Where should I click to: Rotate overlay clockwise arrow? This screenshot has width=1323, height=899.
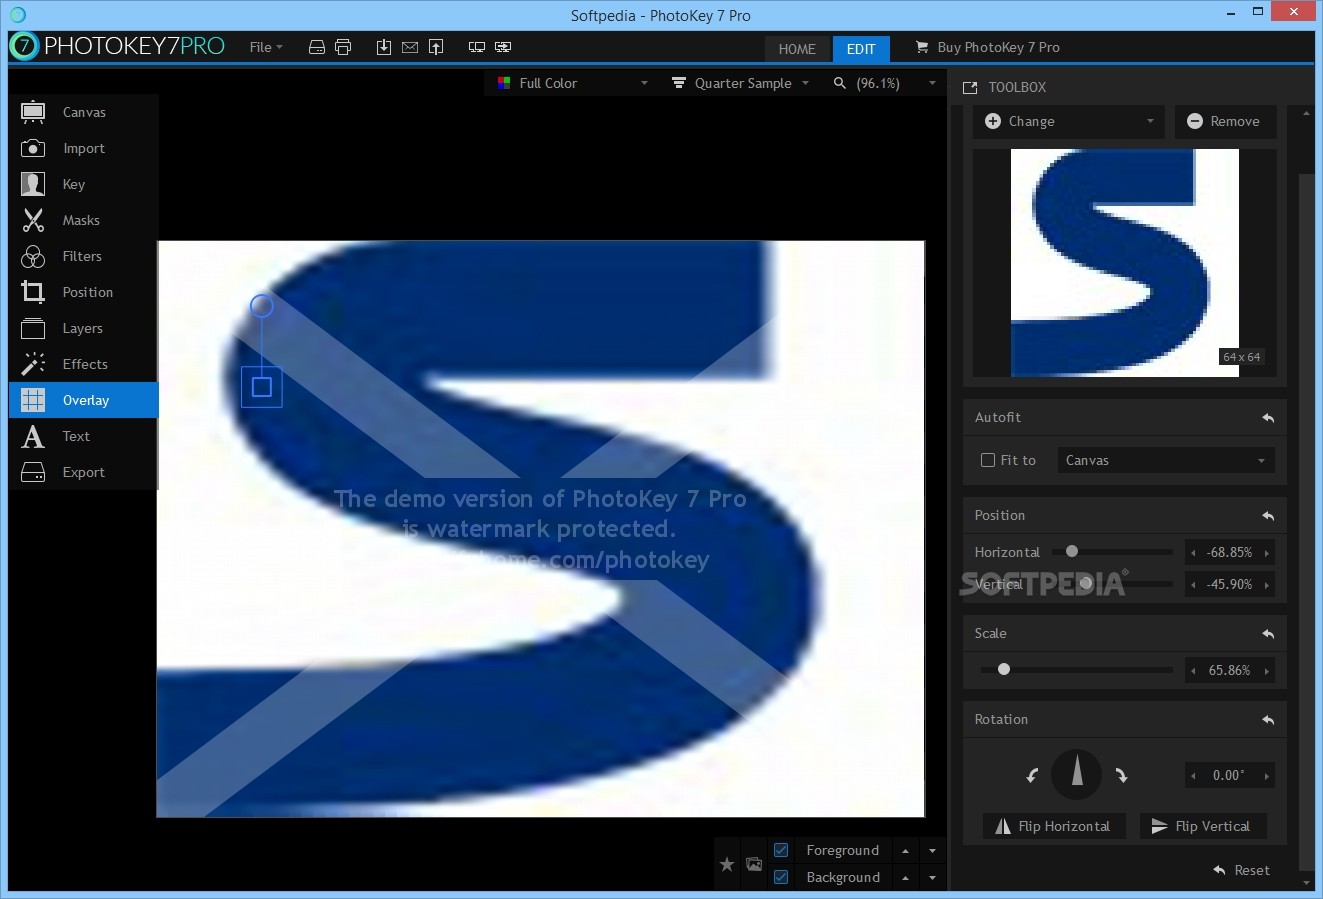(x=1121, y=775)
